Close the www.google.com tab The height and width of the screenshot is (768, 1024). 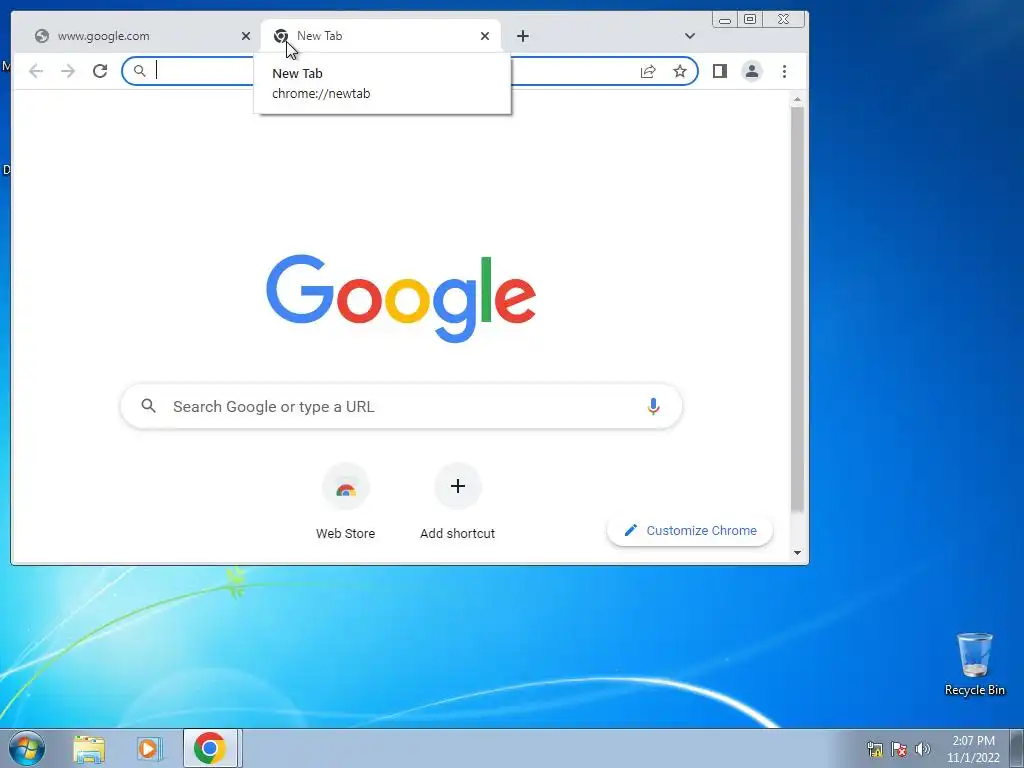tap(246, 36)
